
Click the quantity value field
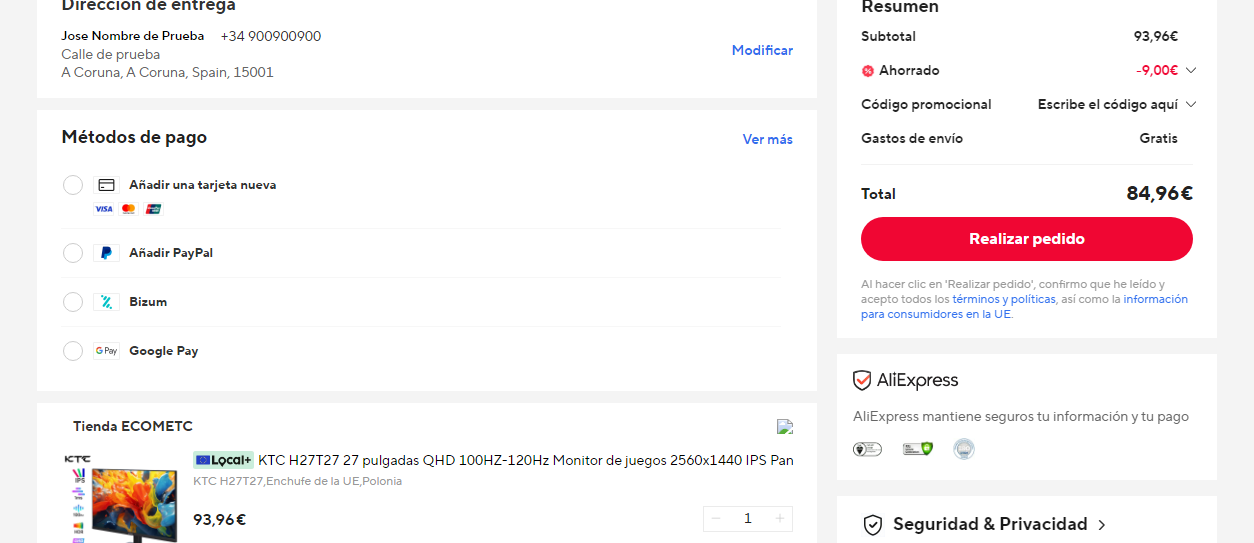click(748, 518)
